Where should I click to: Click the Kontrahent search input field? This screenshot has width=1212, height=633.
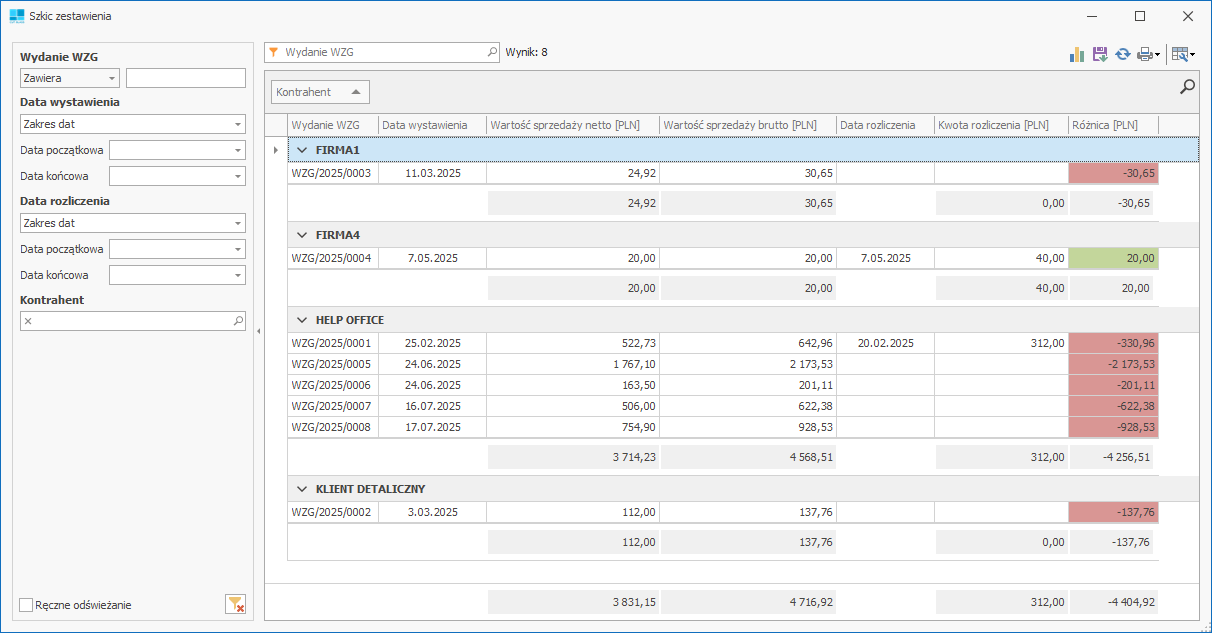point(132,321)
